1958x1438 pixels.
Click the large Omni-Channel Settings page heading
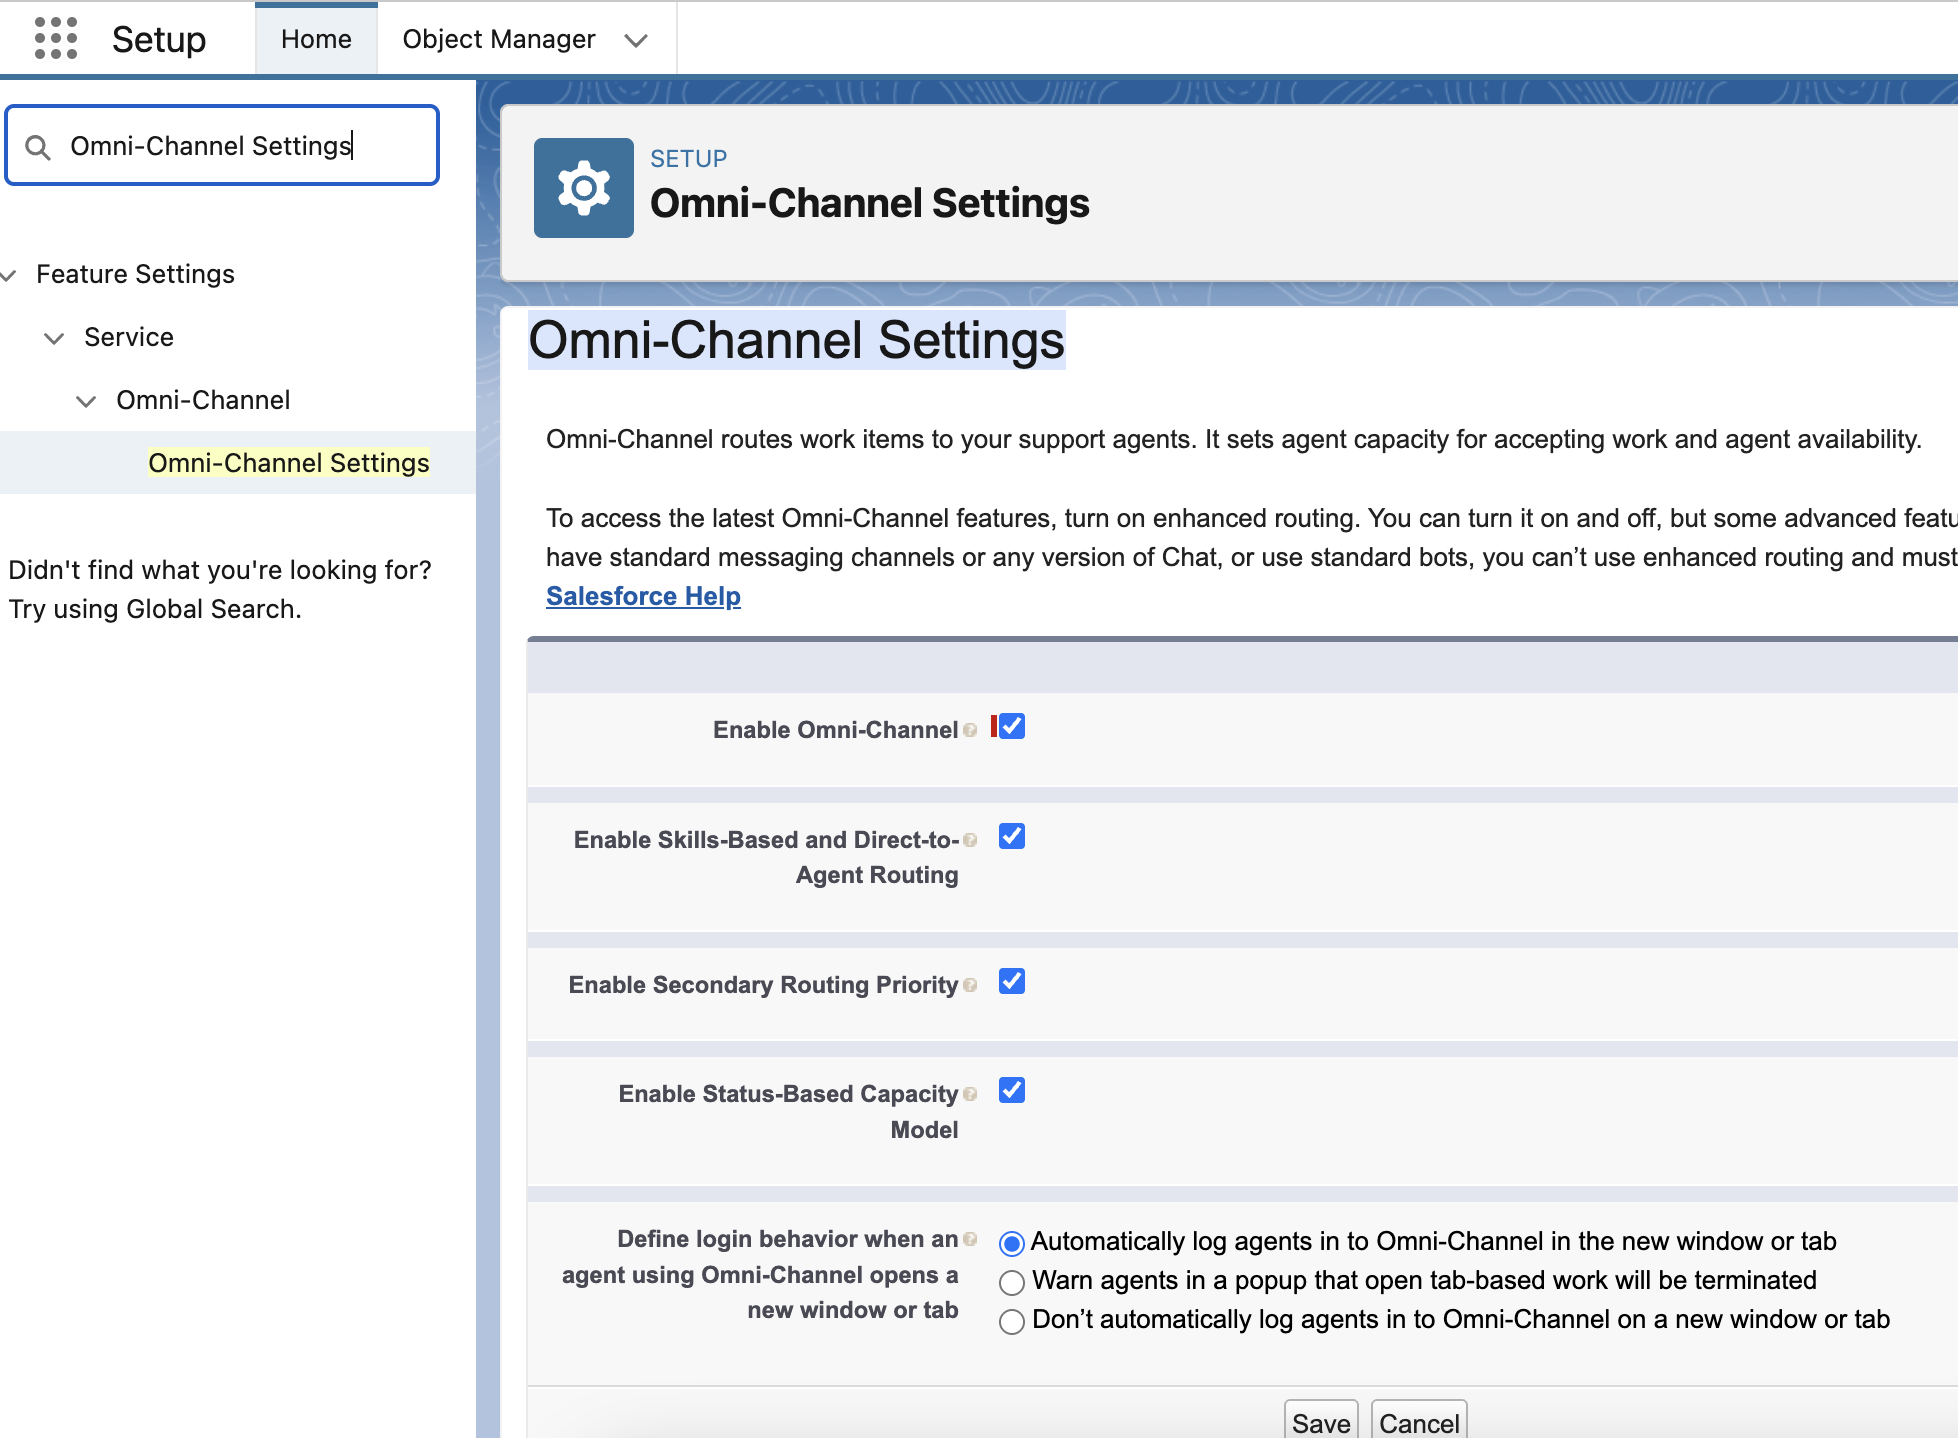coord(796,340)
